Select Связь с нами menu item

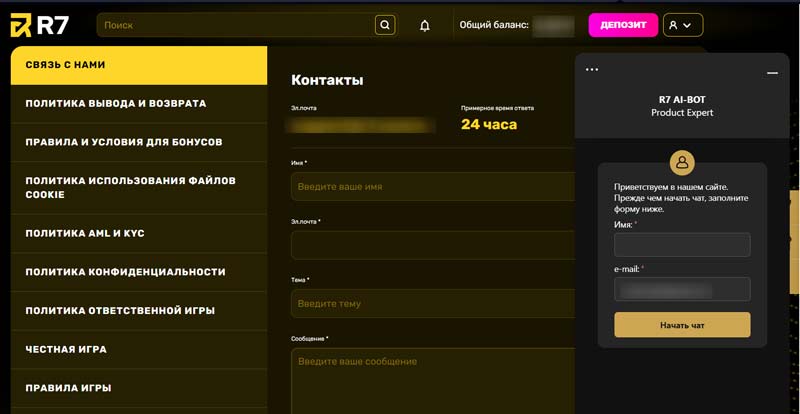click(138, 65)
